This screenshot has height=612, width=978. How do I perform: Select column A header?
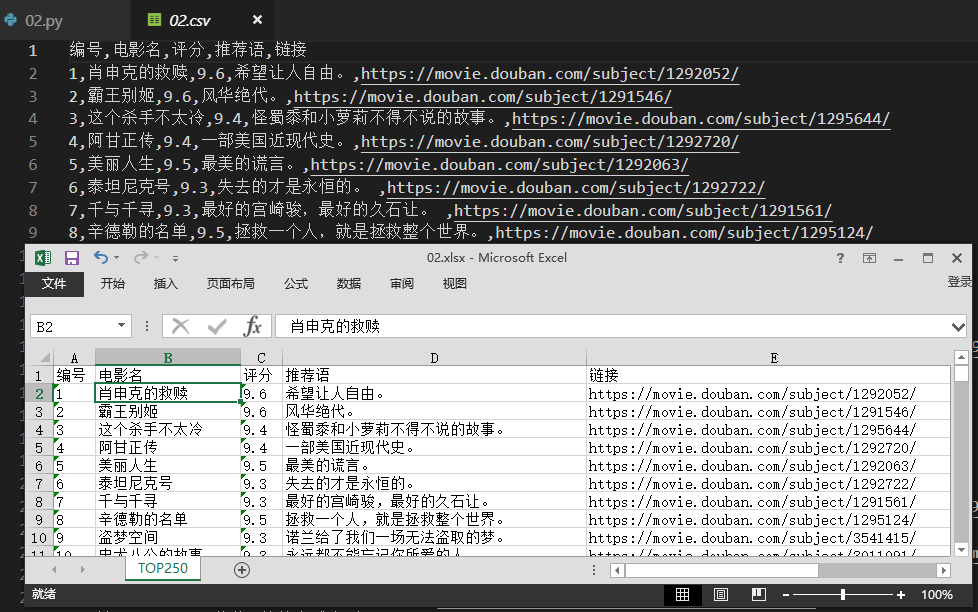[x=74, y=358]
